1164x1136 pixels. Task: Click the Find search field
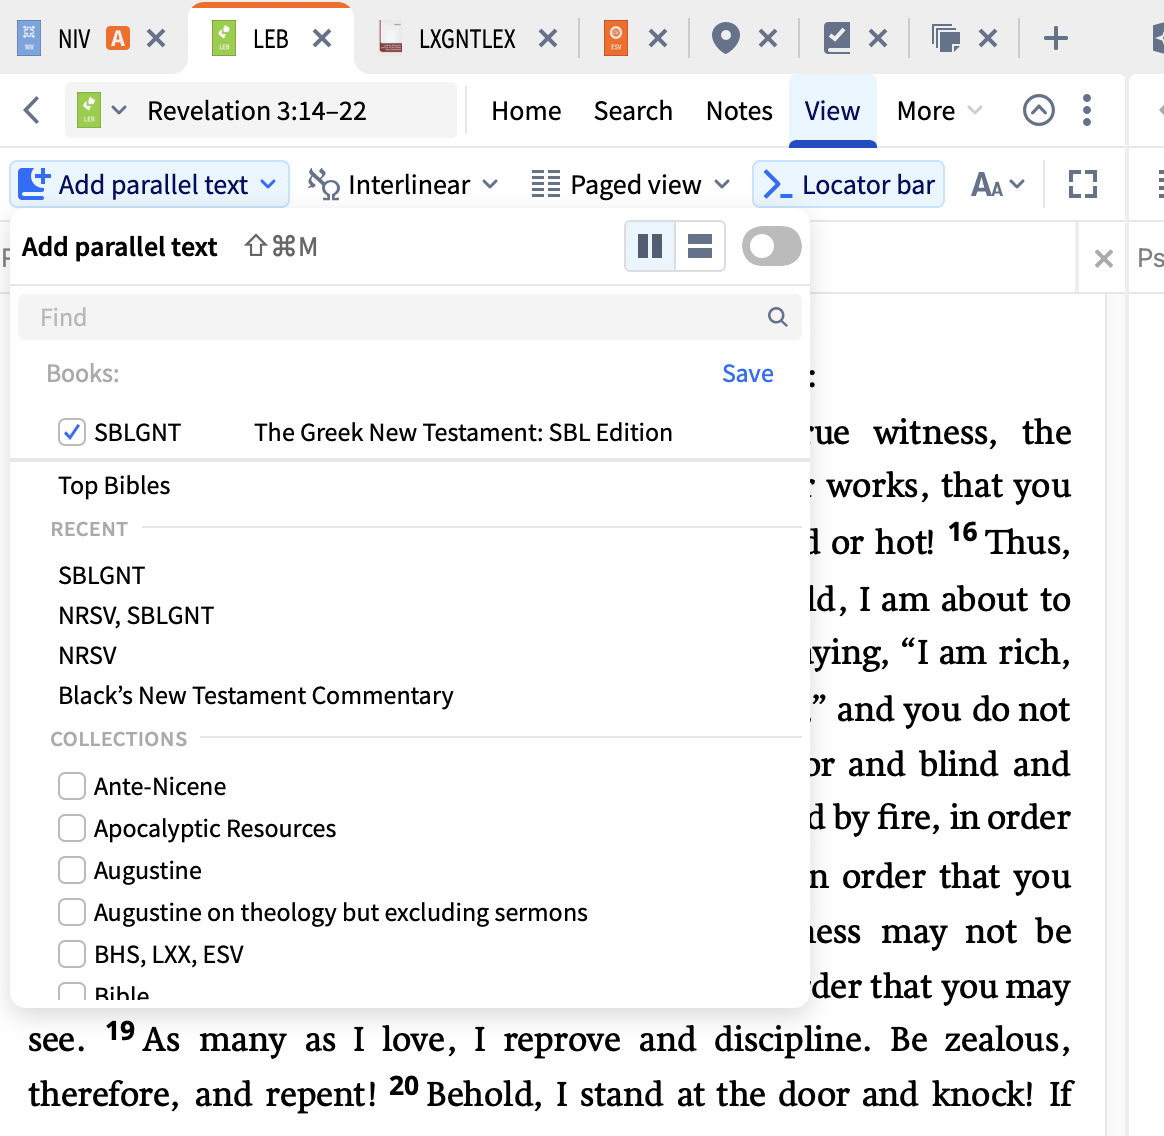click(x=409, y=317)
